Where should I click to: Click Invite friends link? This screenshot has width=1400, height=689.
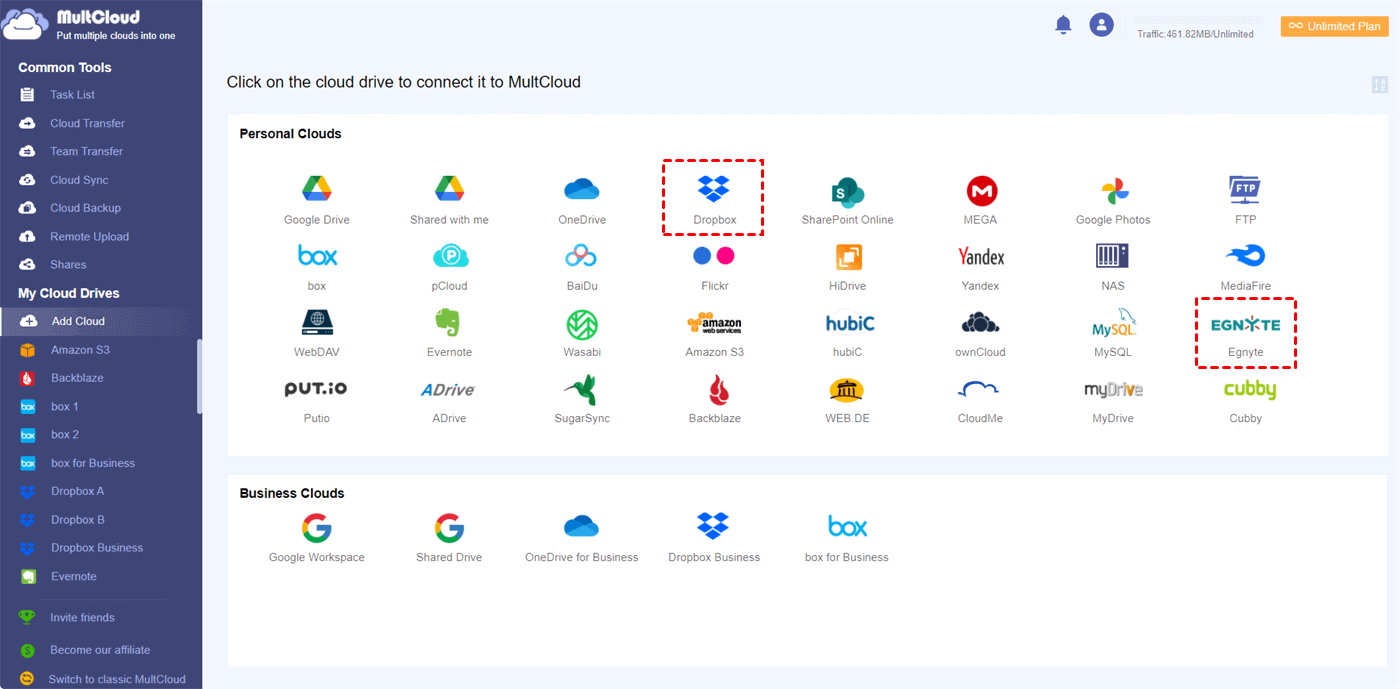[x=82, y=618]
